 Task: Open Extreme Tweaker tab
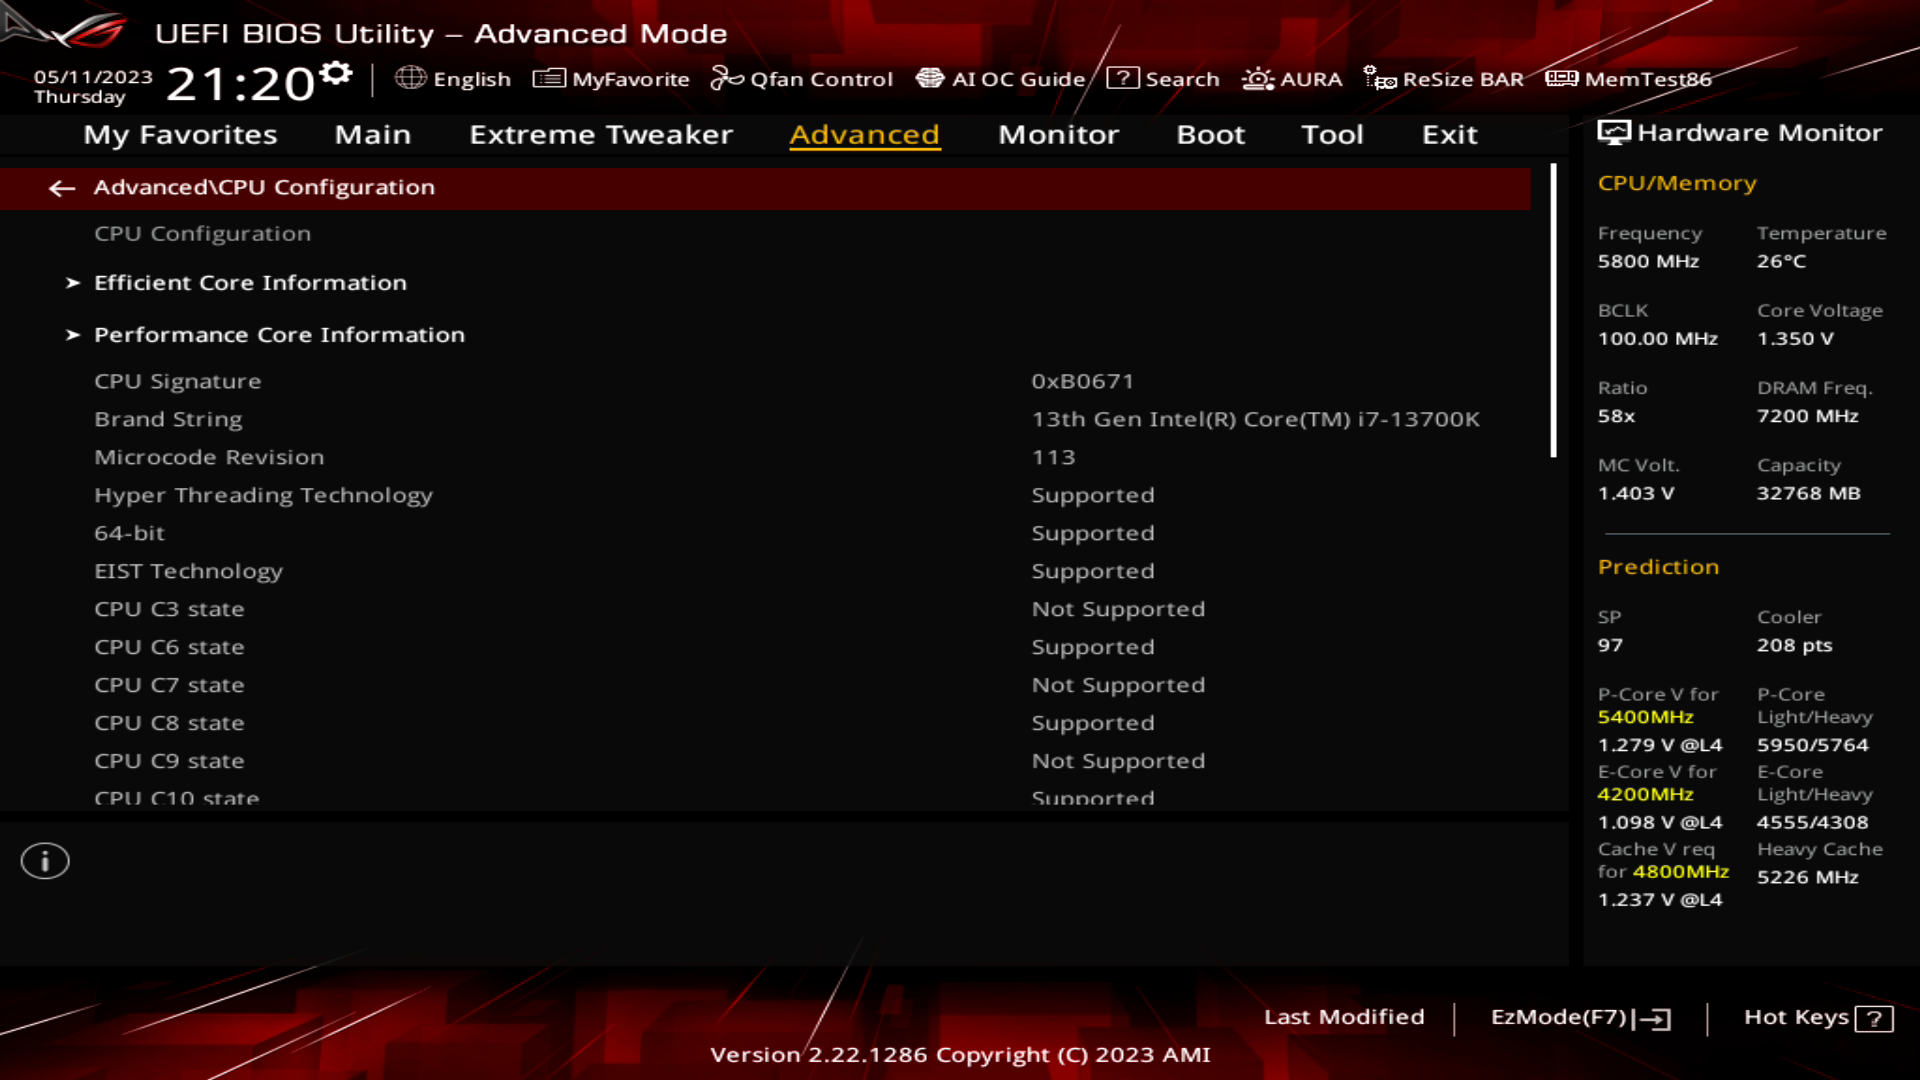(x=601, y=135)
